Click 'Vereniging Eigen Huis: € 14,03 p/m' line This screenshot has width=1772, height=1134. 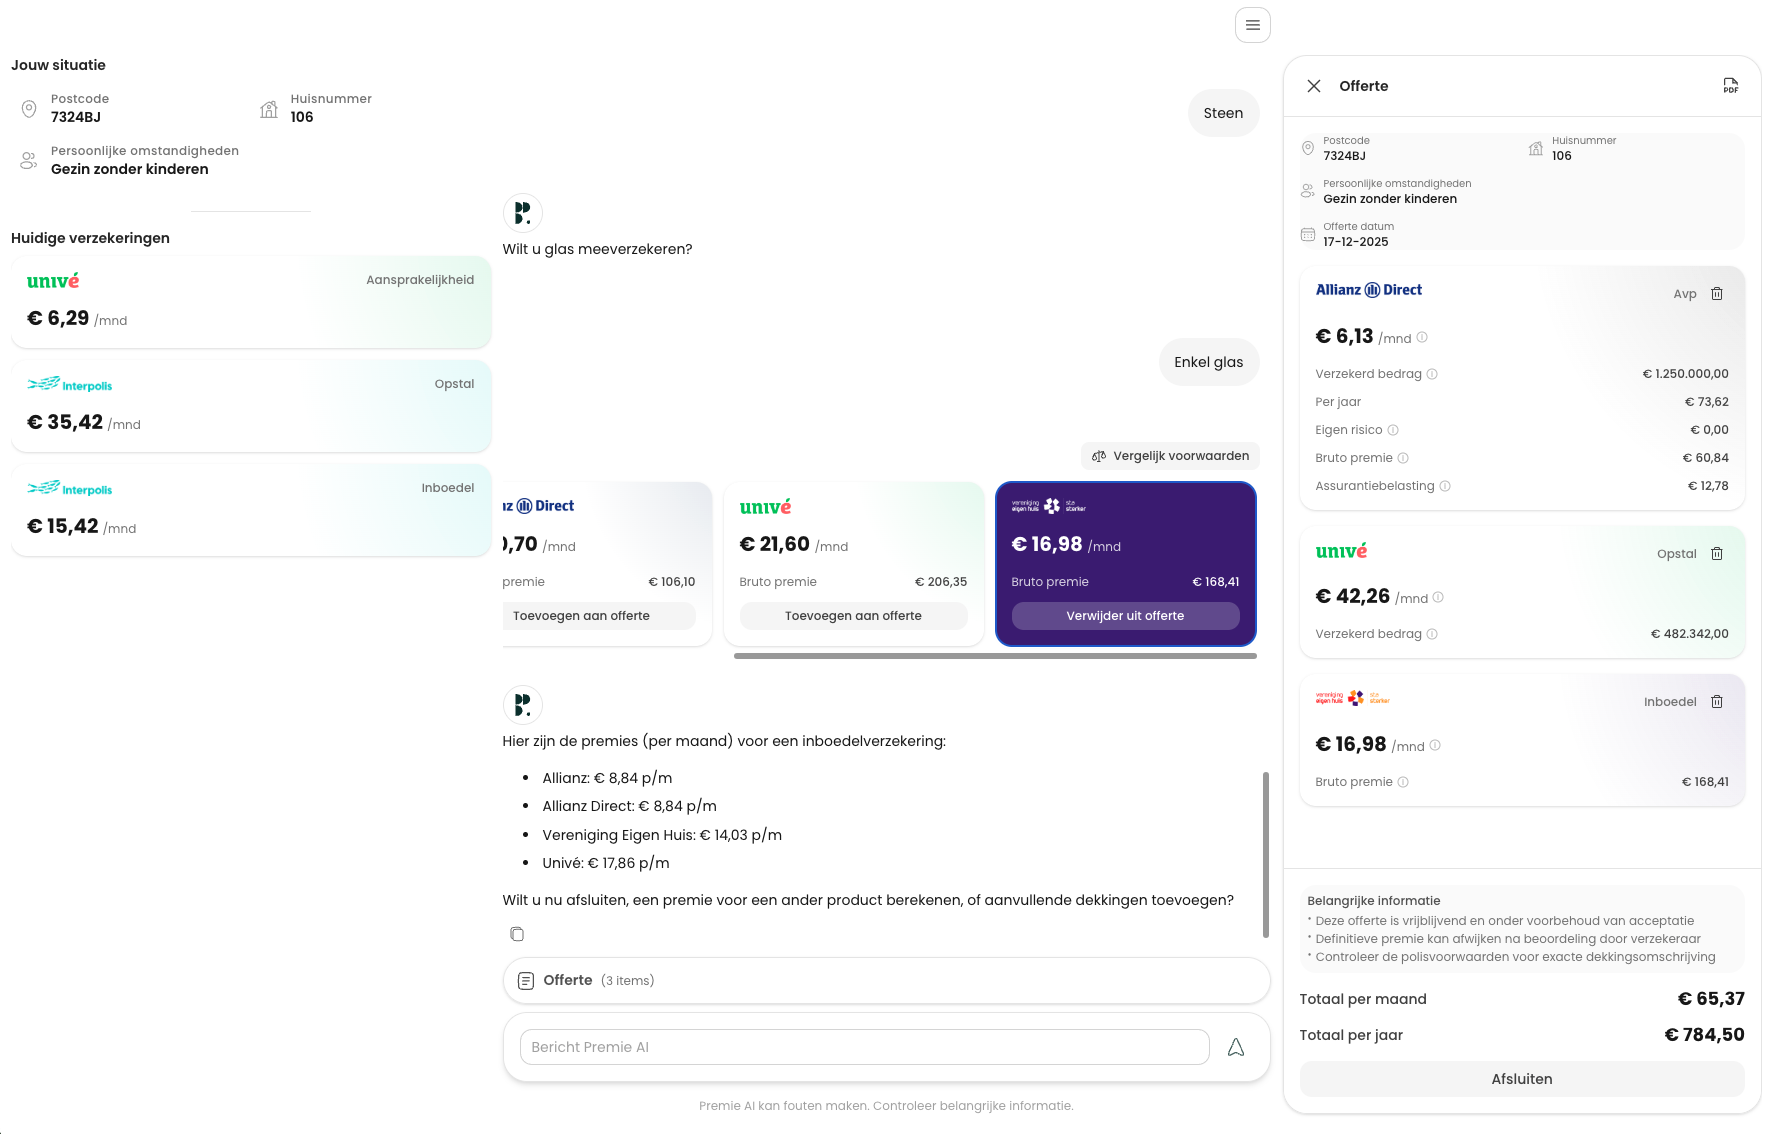pos(662,835)
